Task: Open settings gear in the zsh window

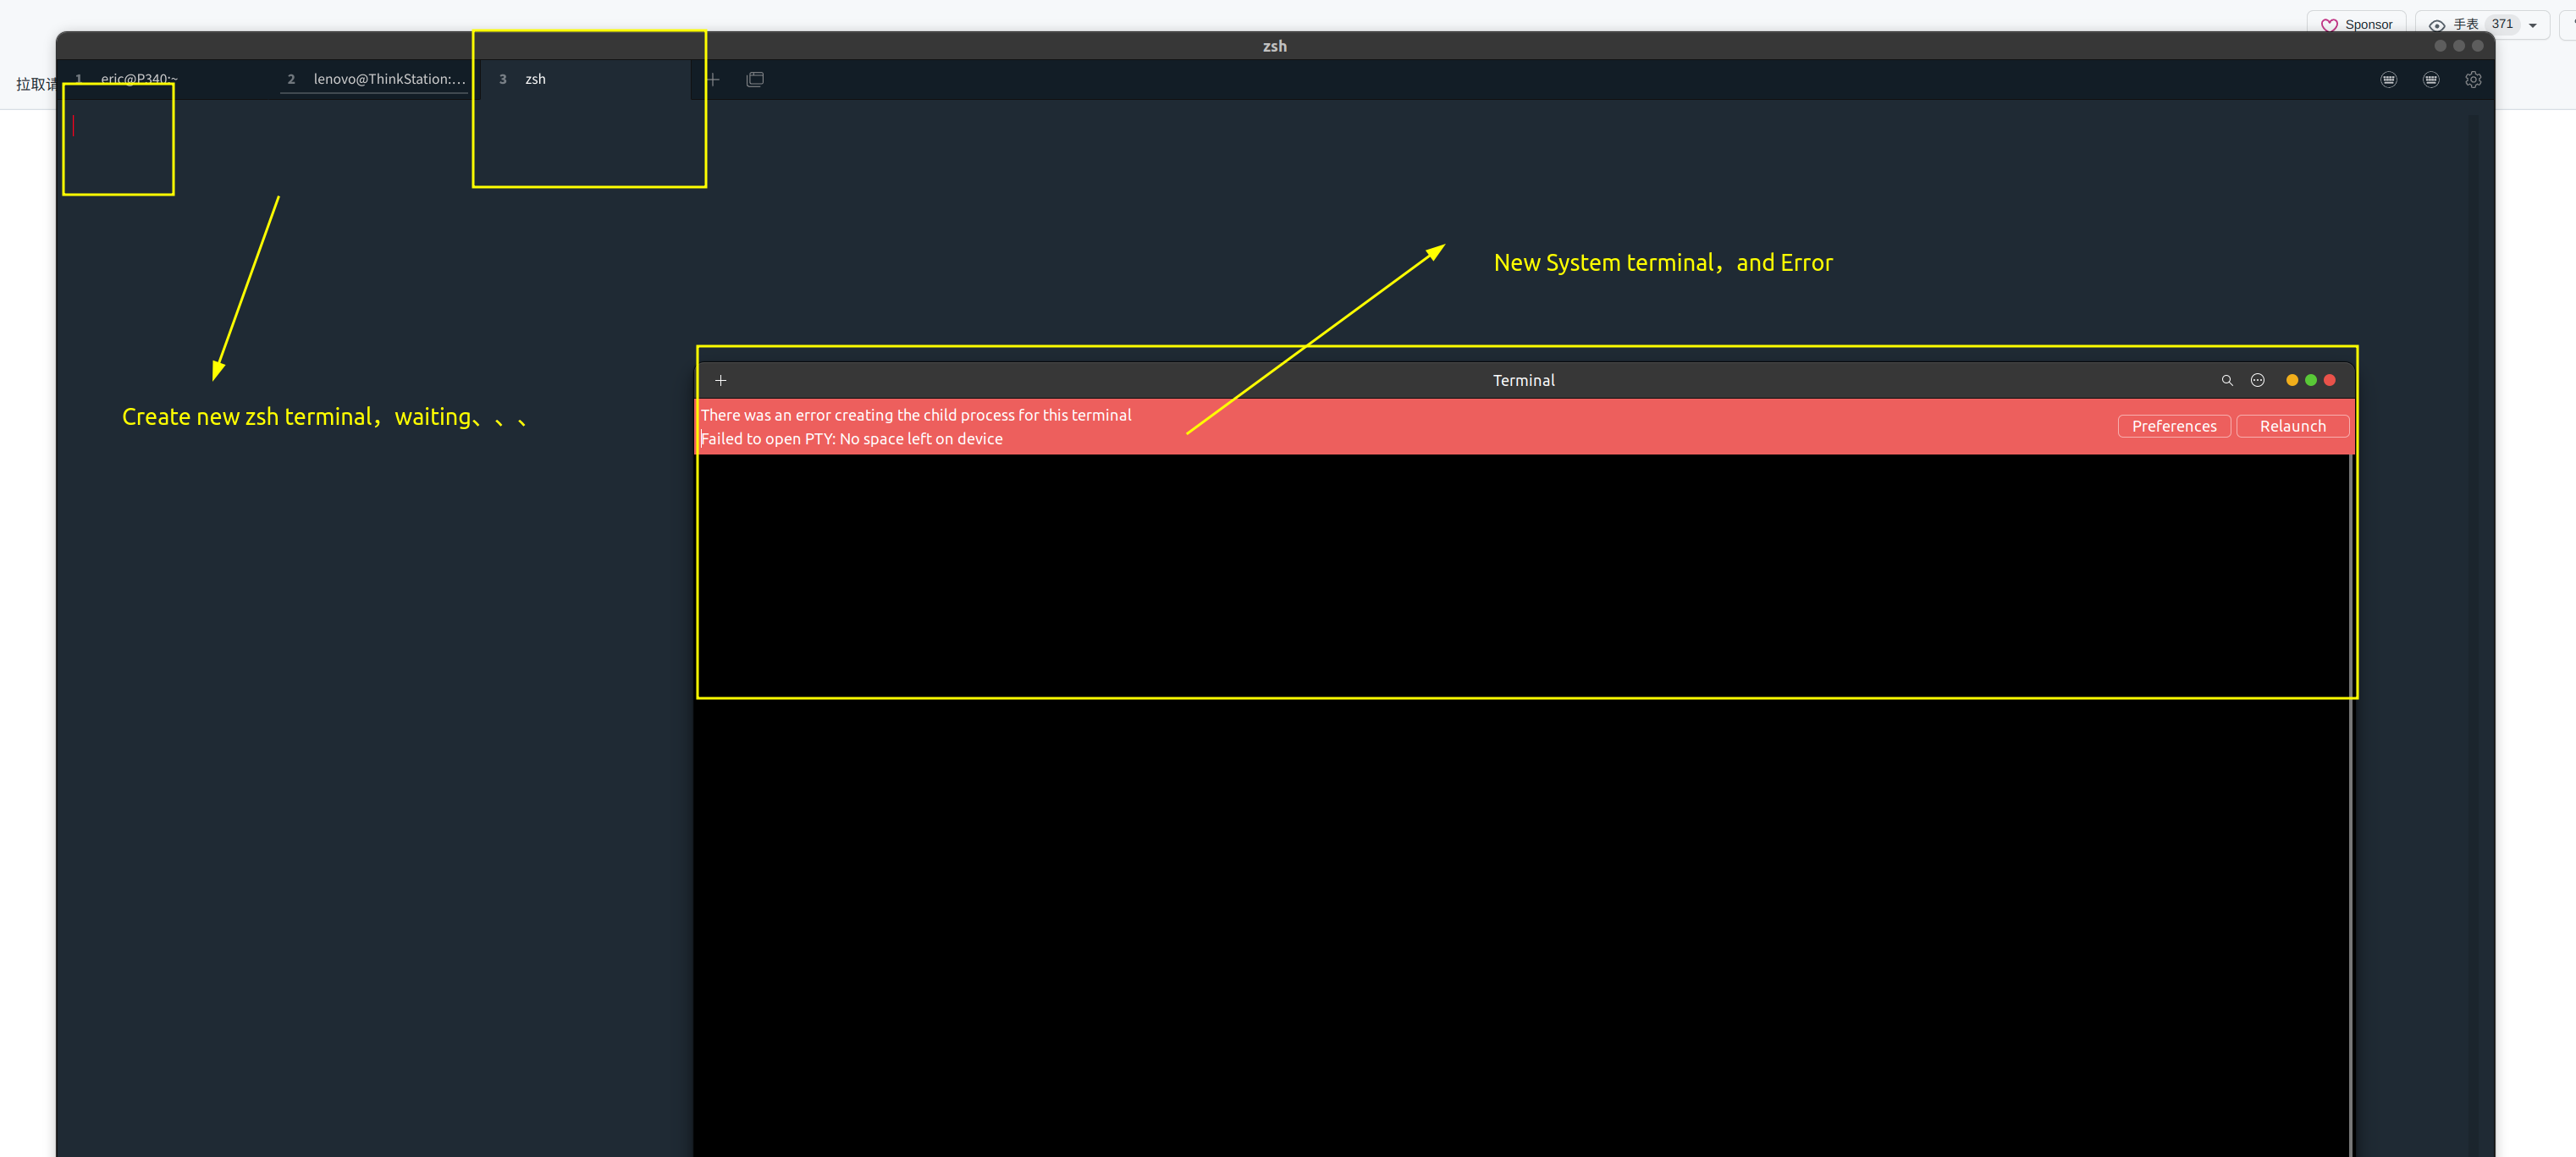Action: (x=2473, y=80)
